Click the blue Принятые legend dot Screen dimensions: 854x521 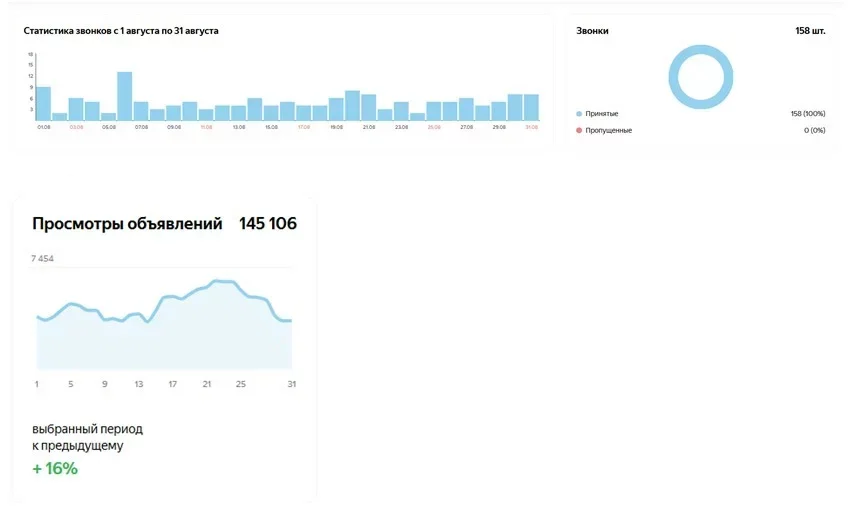coord(579,114)
